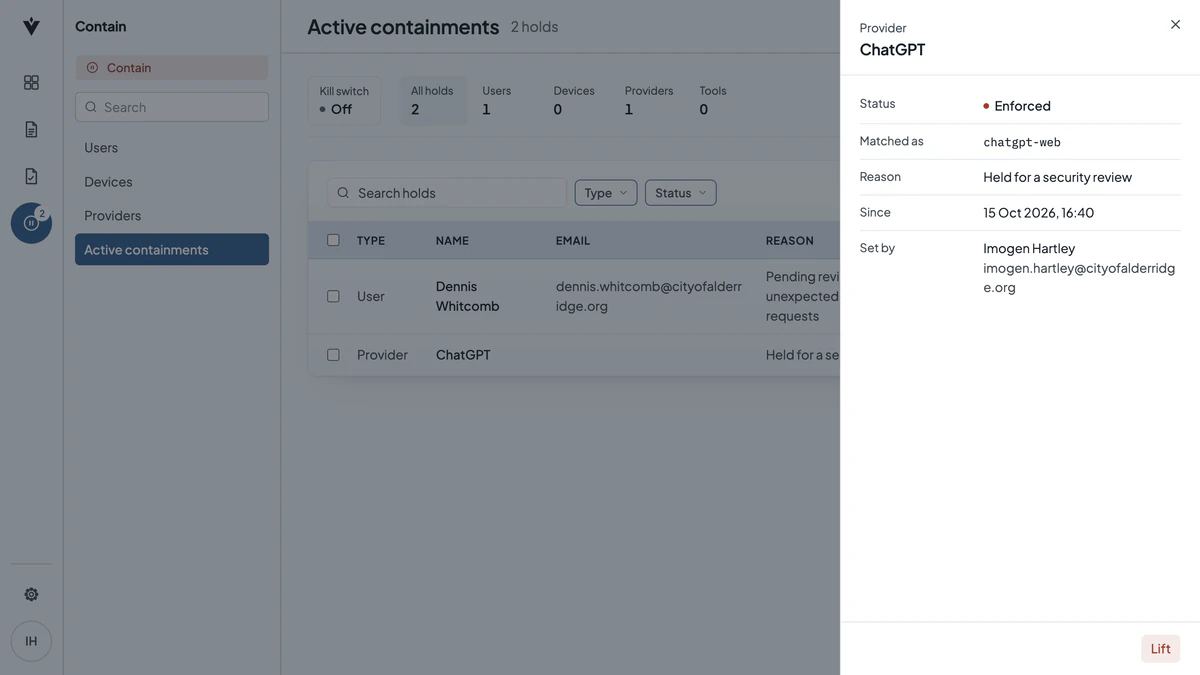This screenshot has width=1200, height=675.
Task: Click the name Dennis Whitcomb
Action: click(467, 296)
